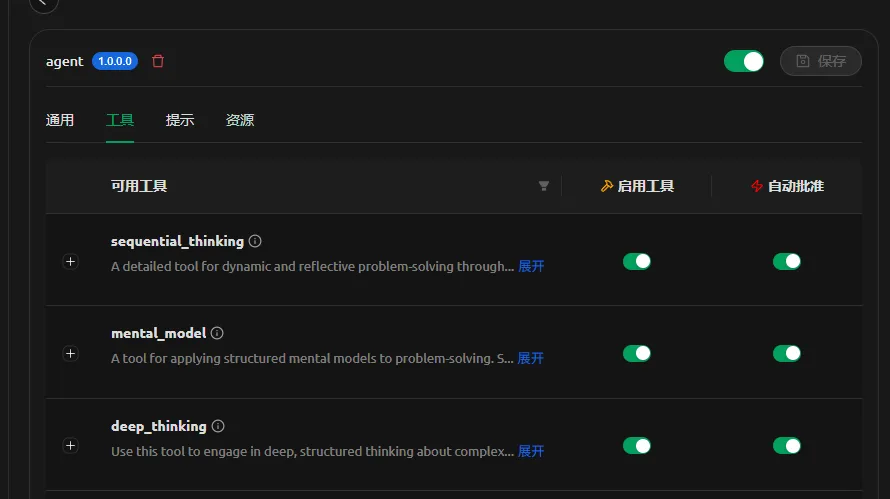Click the red trash delete icon beside agent
The height and width of the screenshot is (499, 890).
(158, 61)
